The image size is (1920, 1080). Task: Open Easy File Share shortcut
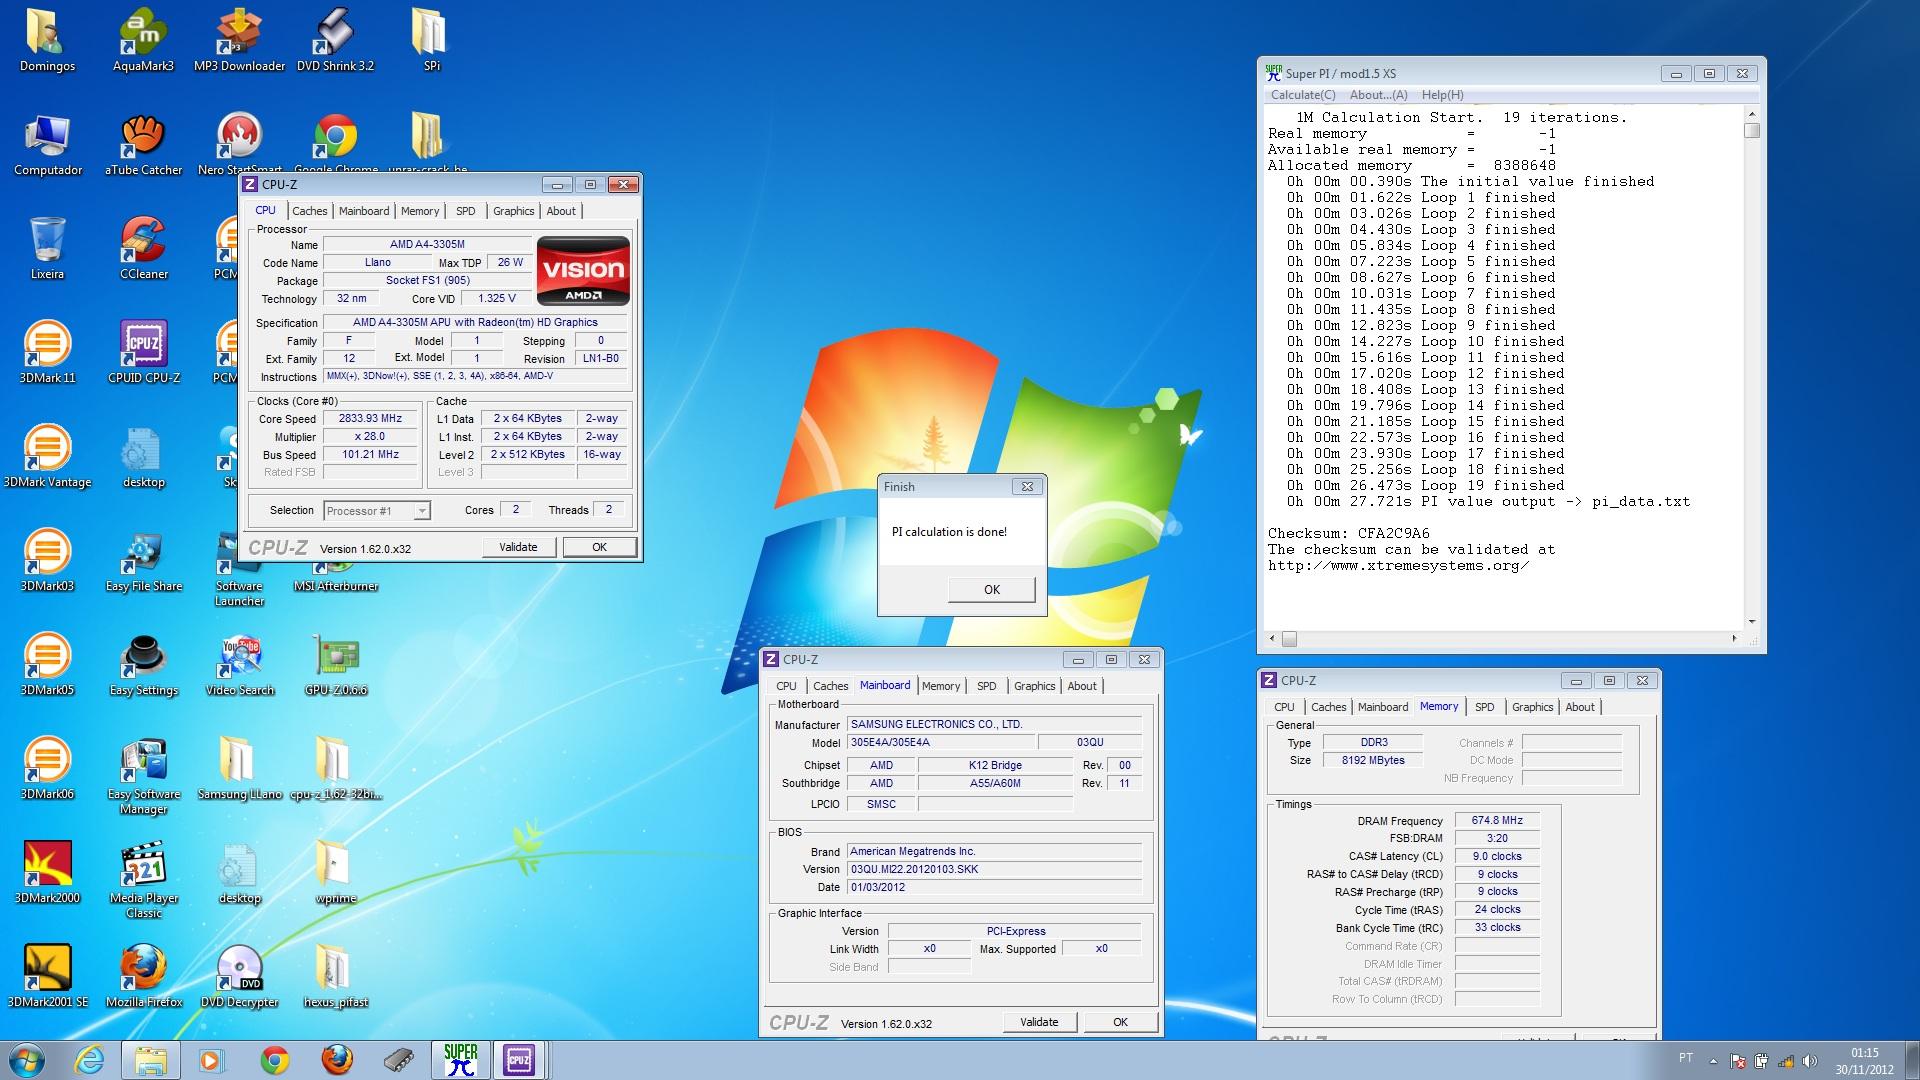click(143, 560)
